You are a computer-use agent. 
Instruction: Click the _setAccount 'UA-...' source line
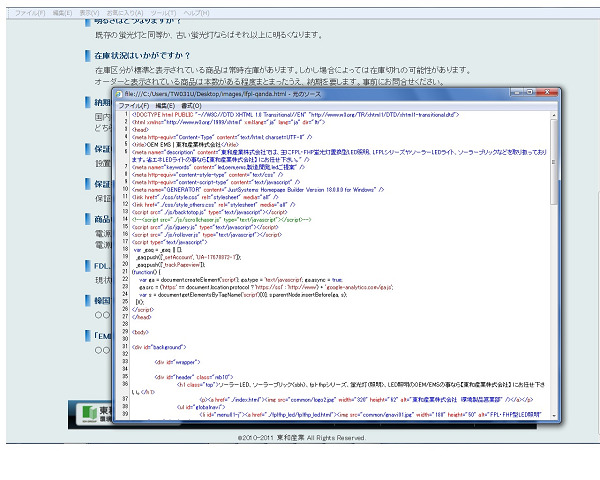(189, 257)
